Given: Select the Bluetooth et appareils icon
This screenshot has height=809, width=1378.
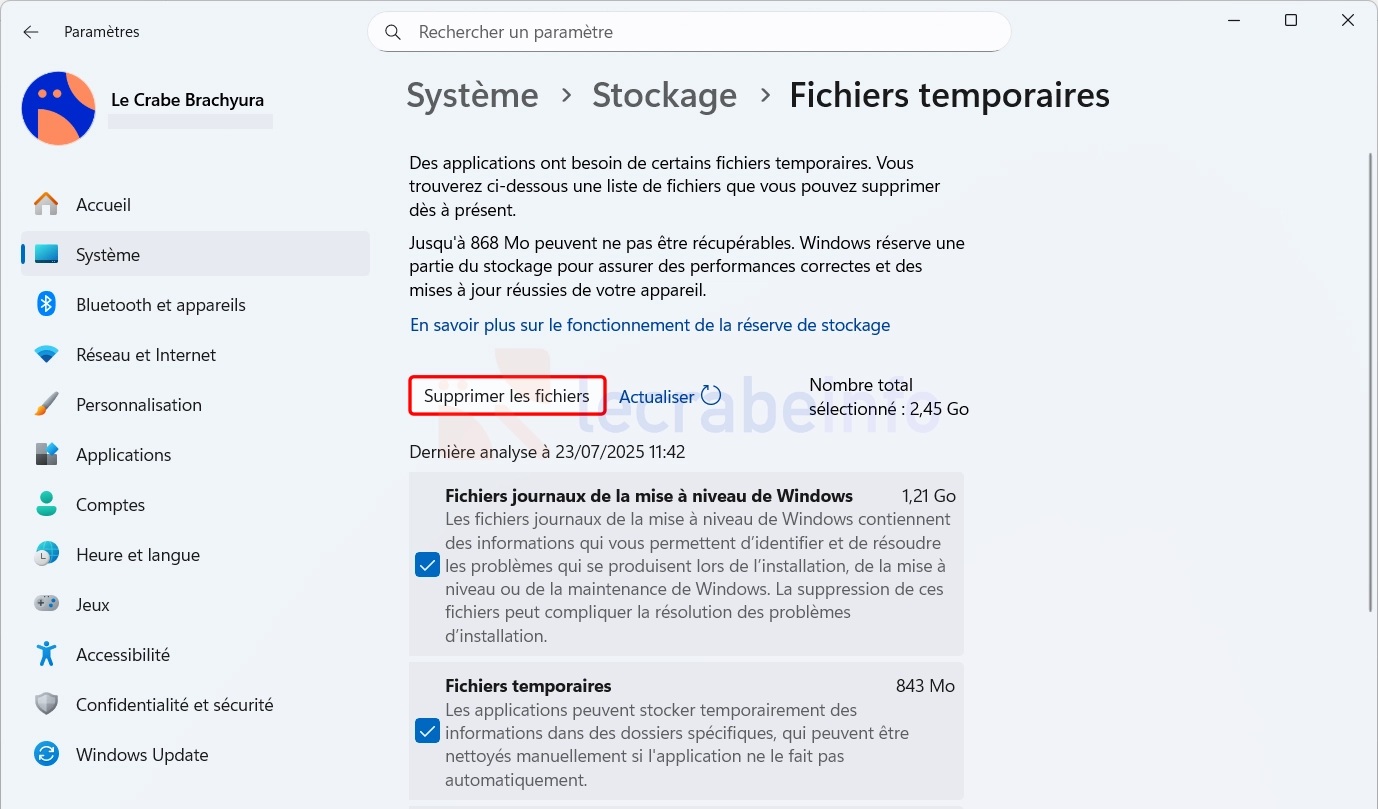Looking at the screenshot, I should [46, 304].
